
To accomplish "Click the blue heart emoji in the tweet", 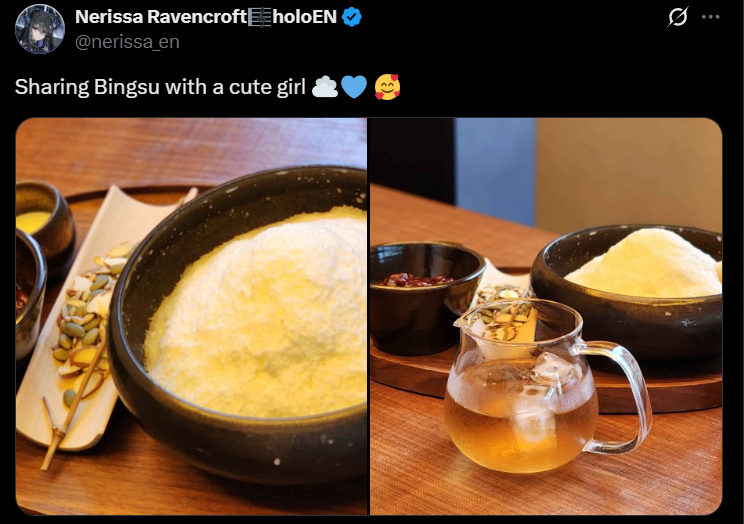I will click(x=354, y=87).
